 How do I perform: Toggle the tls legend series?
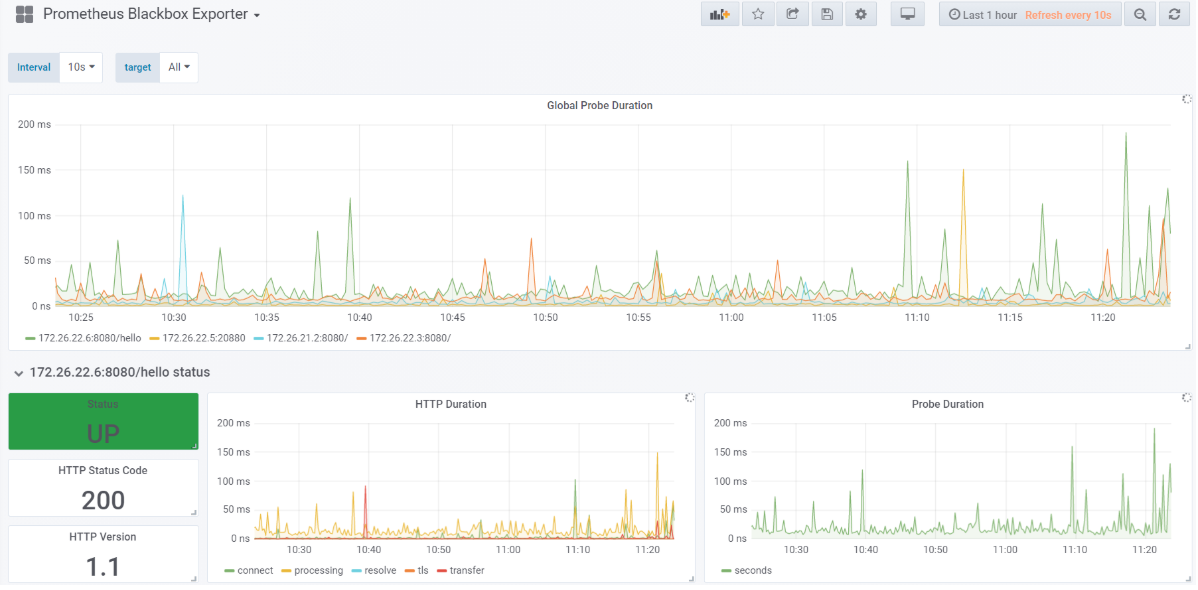[417, 571]
